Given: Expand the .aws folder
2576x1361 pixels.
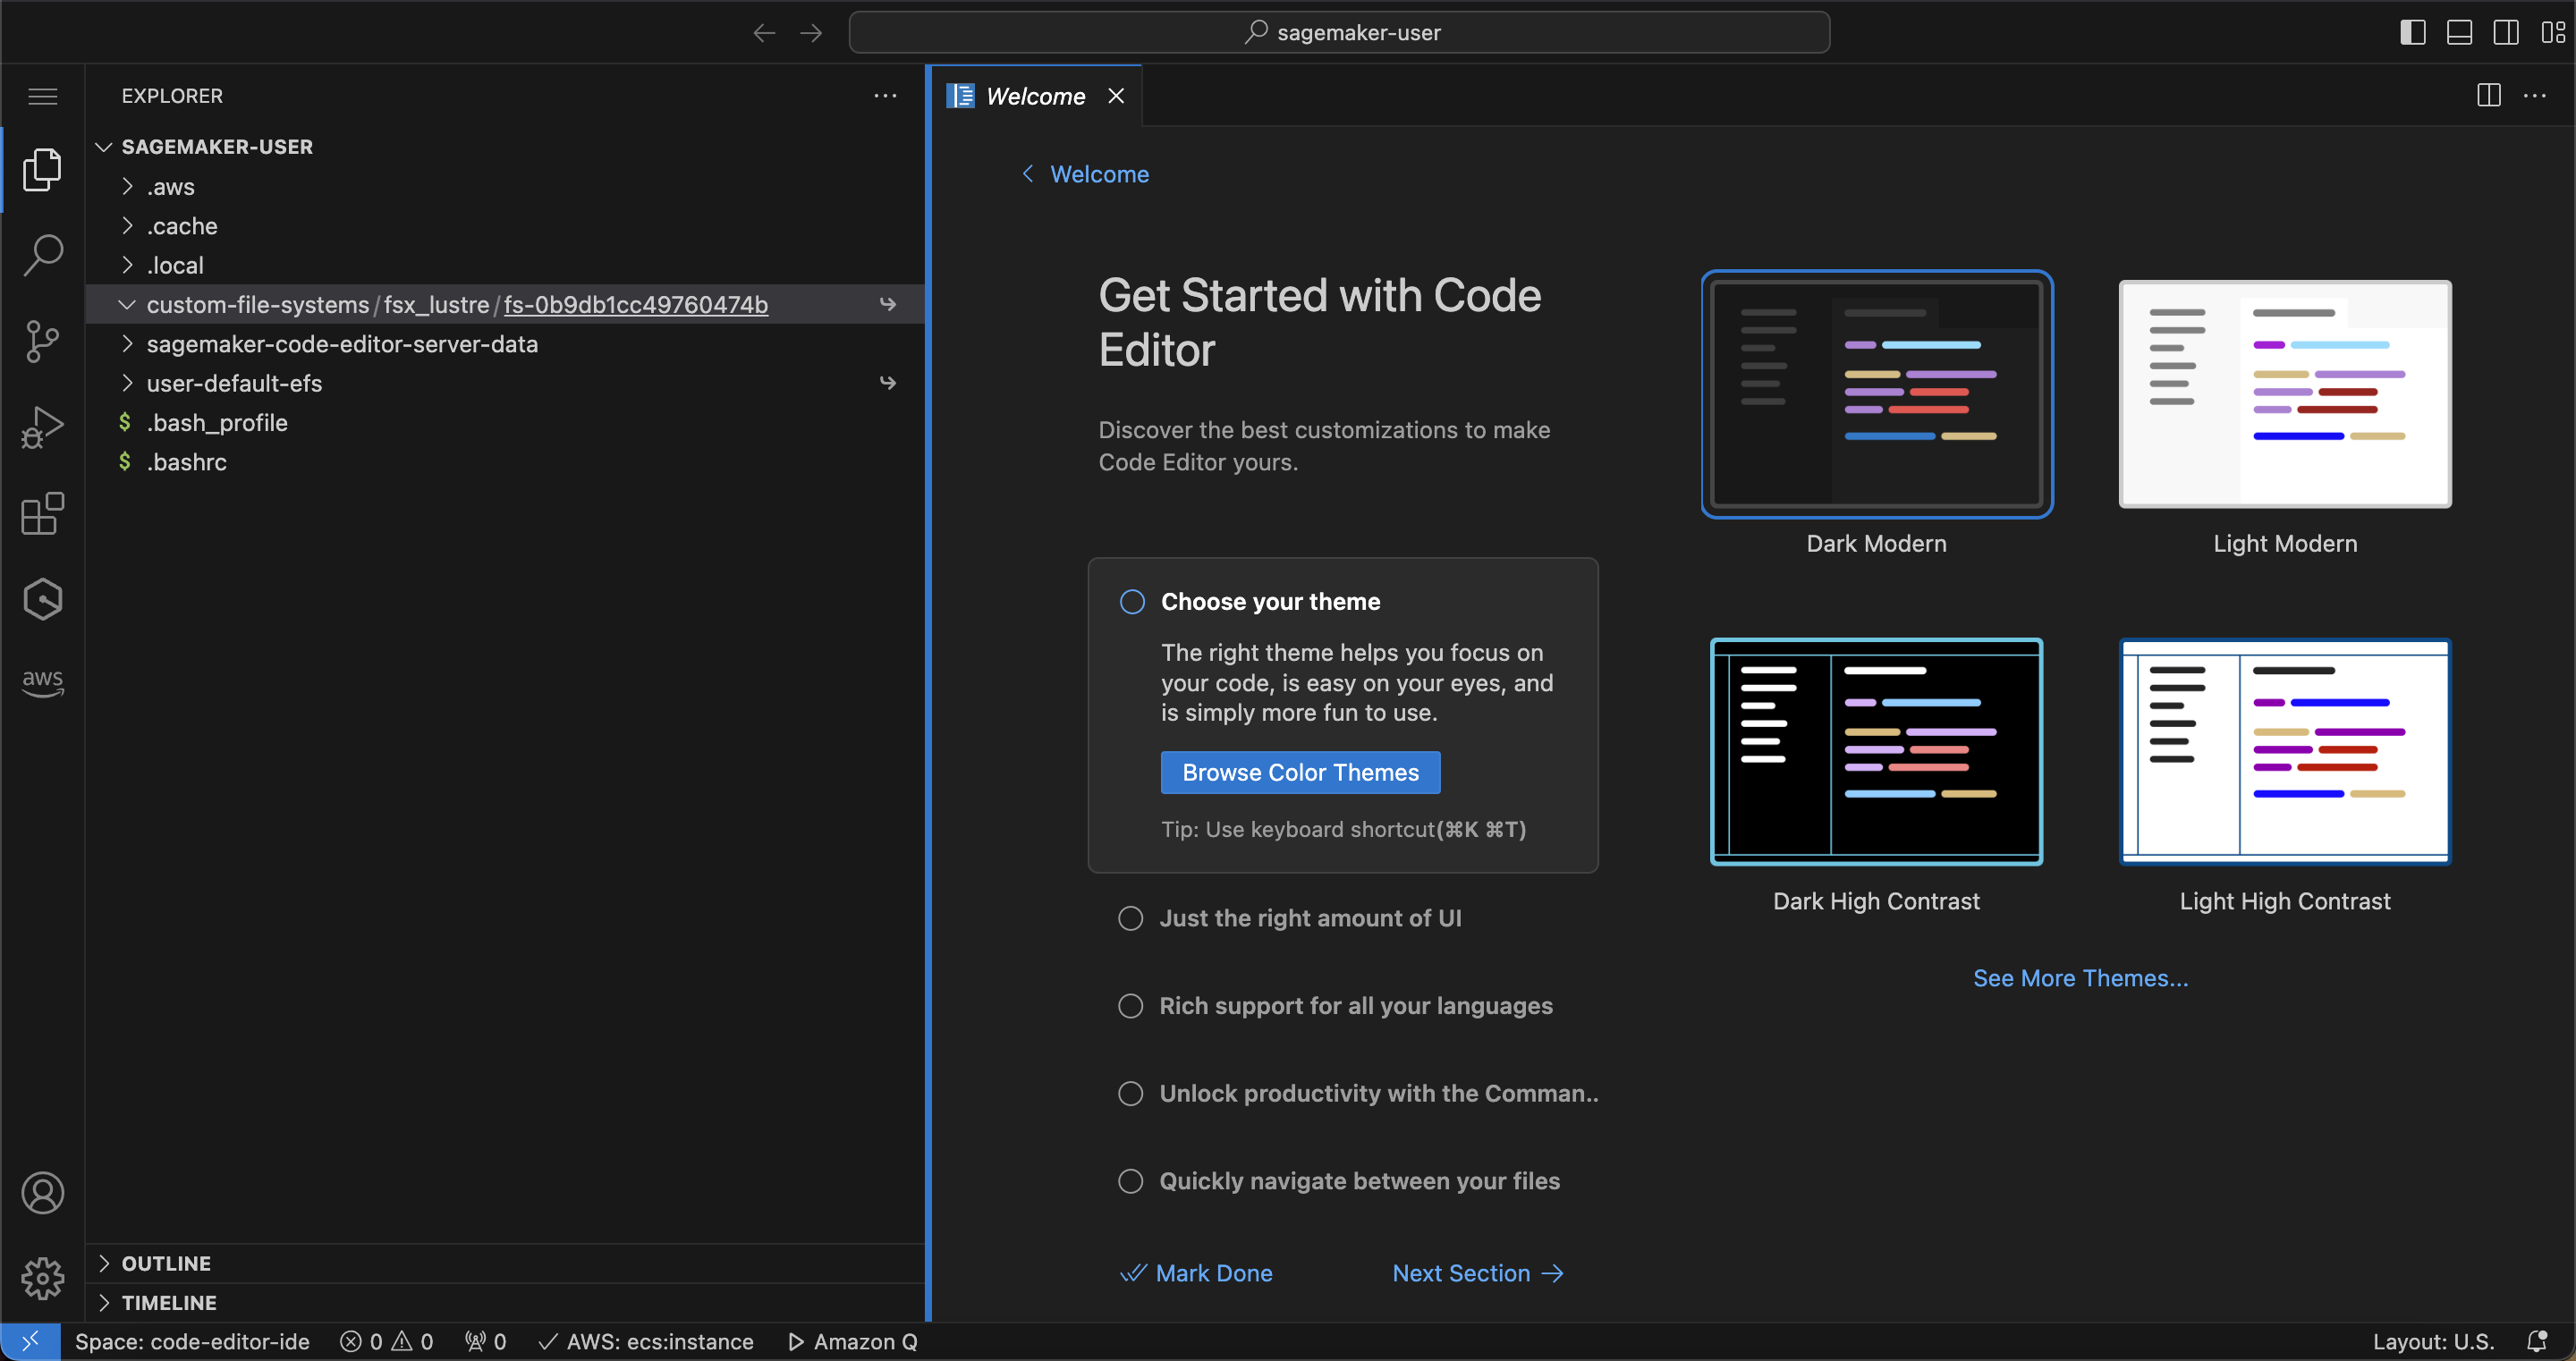Looking at the screenshot, I should (x=171, y=187).
